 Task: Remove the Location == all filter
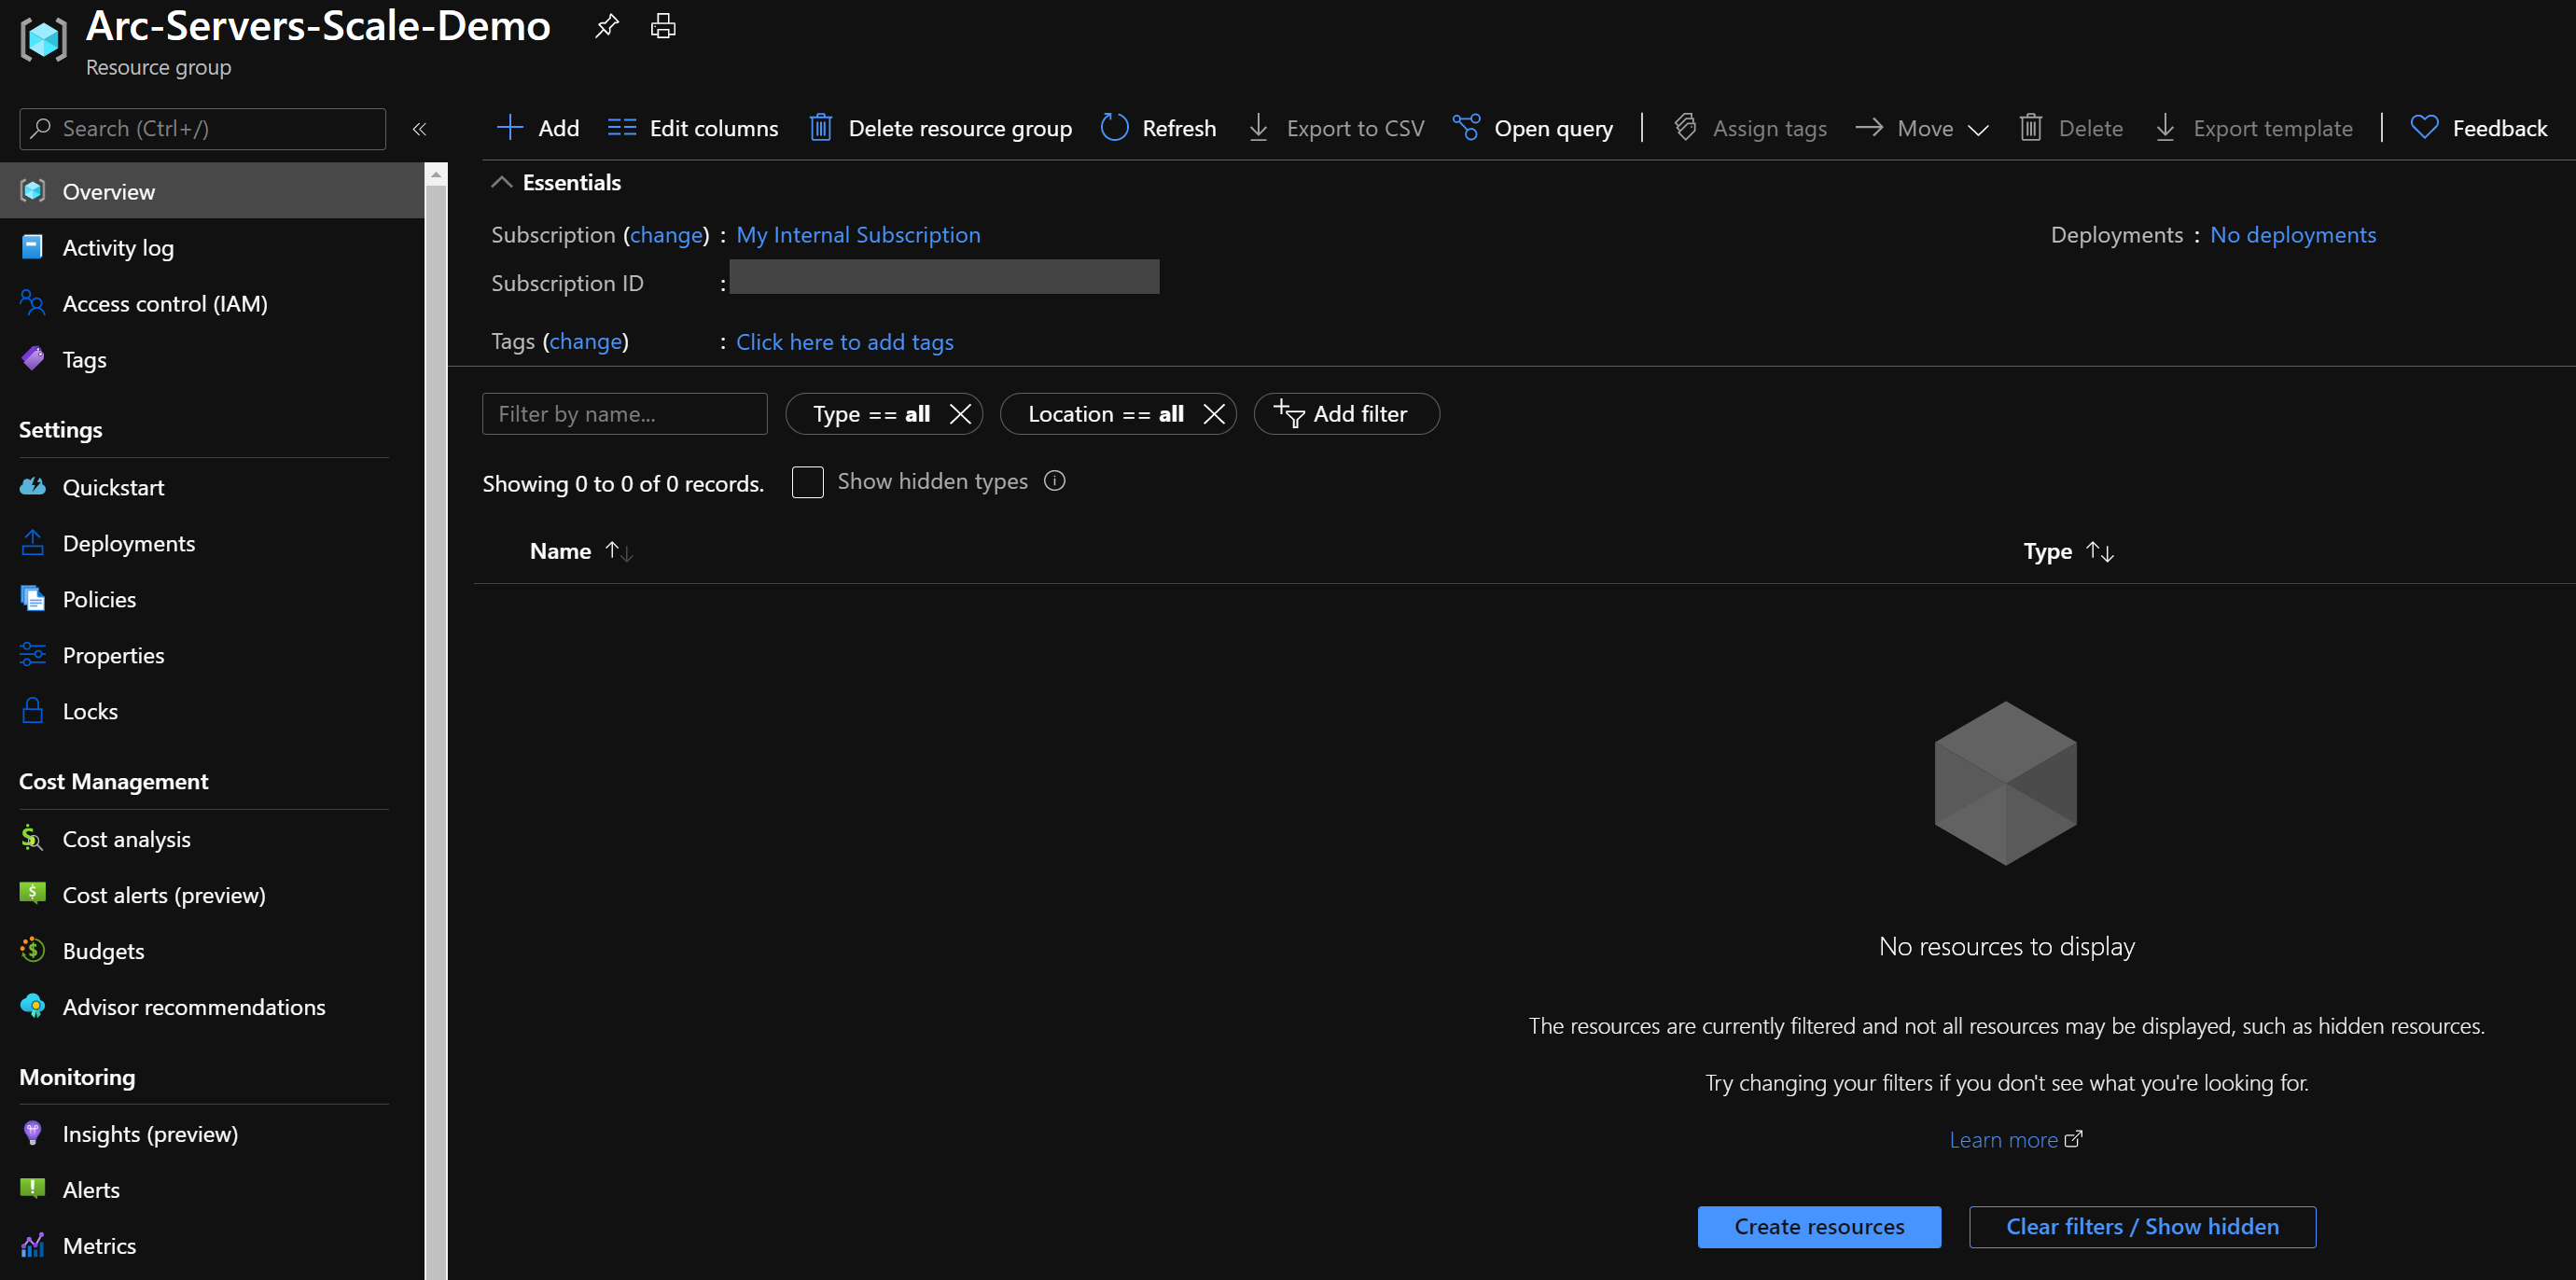tap(1214, 414)
